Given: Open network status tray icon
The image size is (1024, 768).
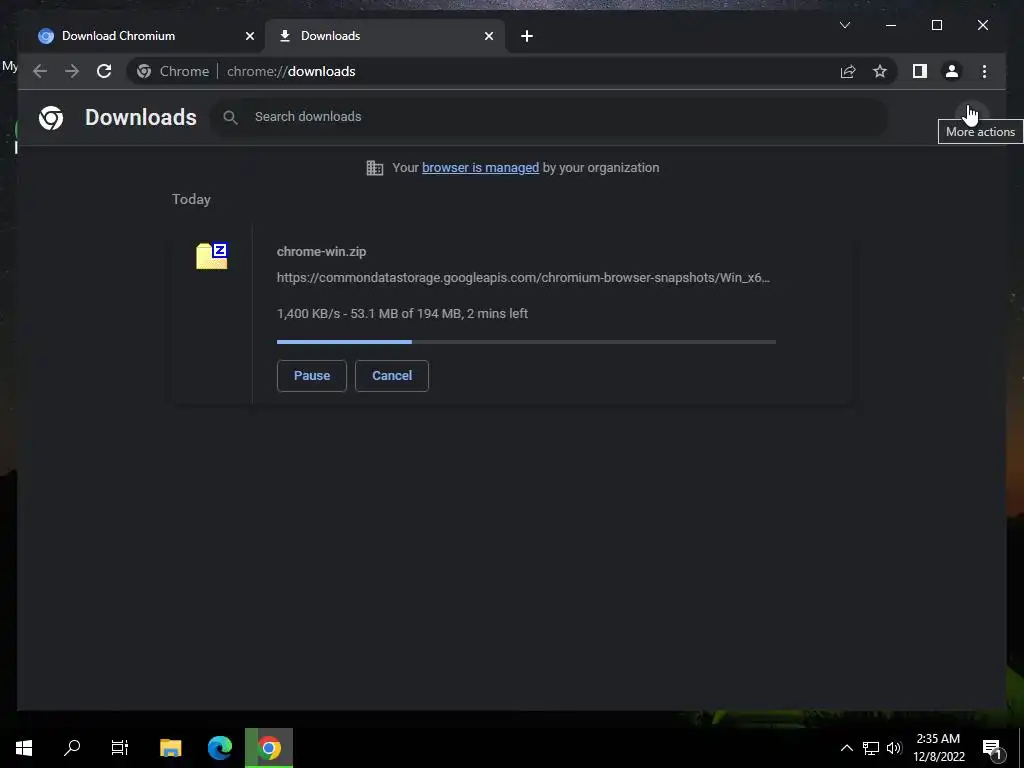Looking at the screenshot, I should [x=870, y=748].
